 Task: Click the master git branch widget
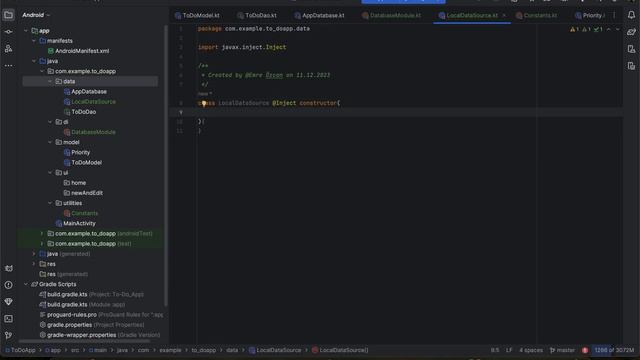pos(562,350)
